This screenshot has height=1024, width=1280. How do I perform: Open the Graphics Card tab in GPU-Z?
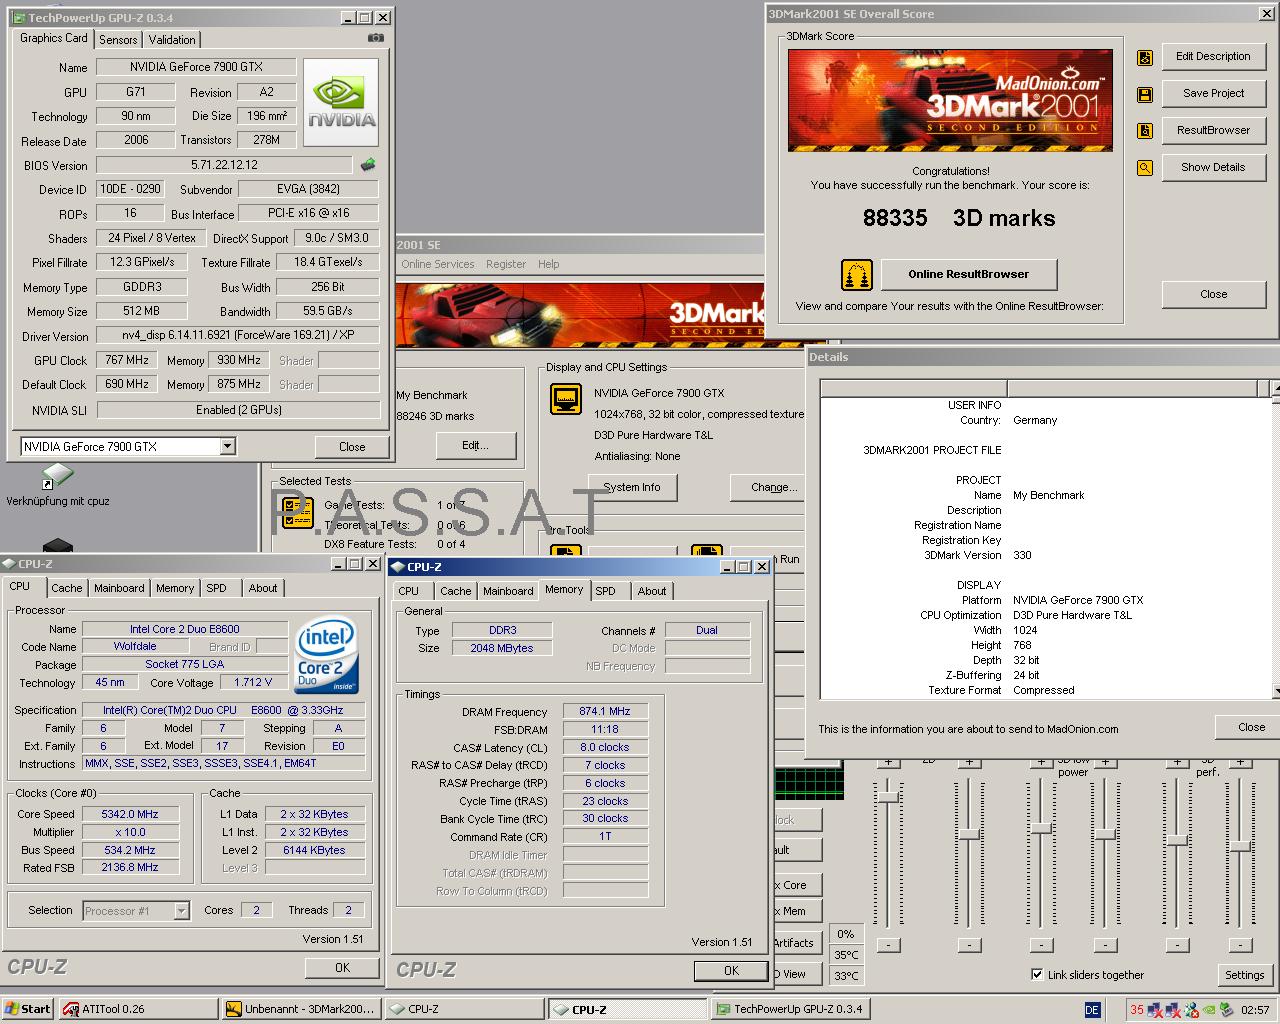(x=54, y=38)
